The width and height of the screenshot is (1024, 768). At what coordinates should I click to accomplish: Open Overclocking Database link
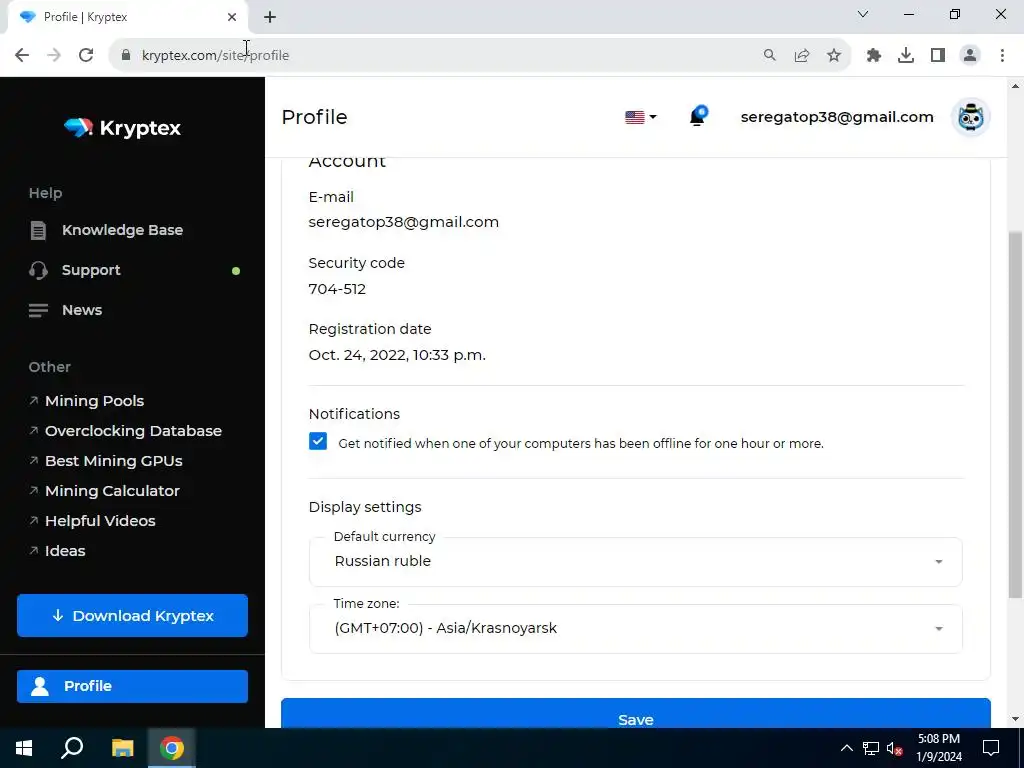coord(133,431)
